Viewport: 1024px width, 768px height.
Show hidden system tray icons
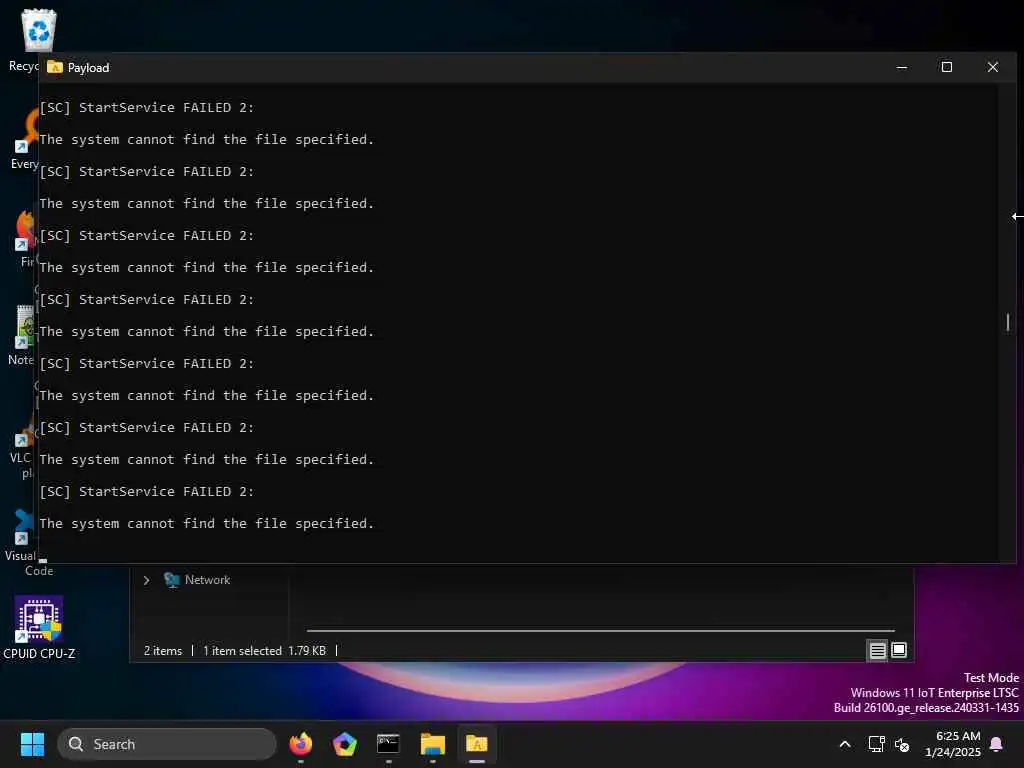click(x=844, y=744)
